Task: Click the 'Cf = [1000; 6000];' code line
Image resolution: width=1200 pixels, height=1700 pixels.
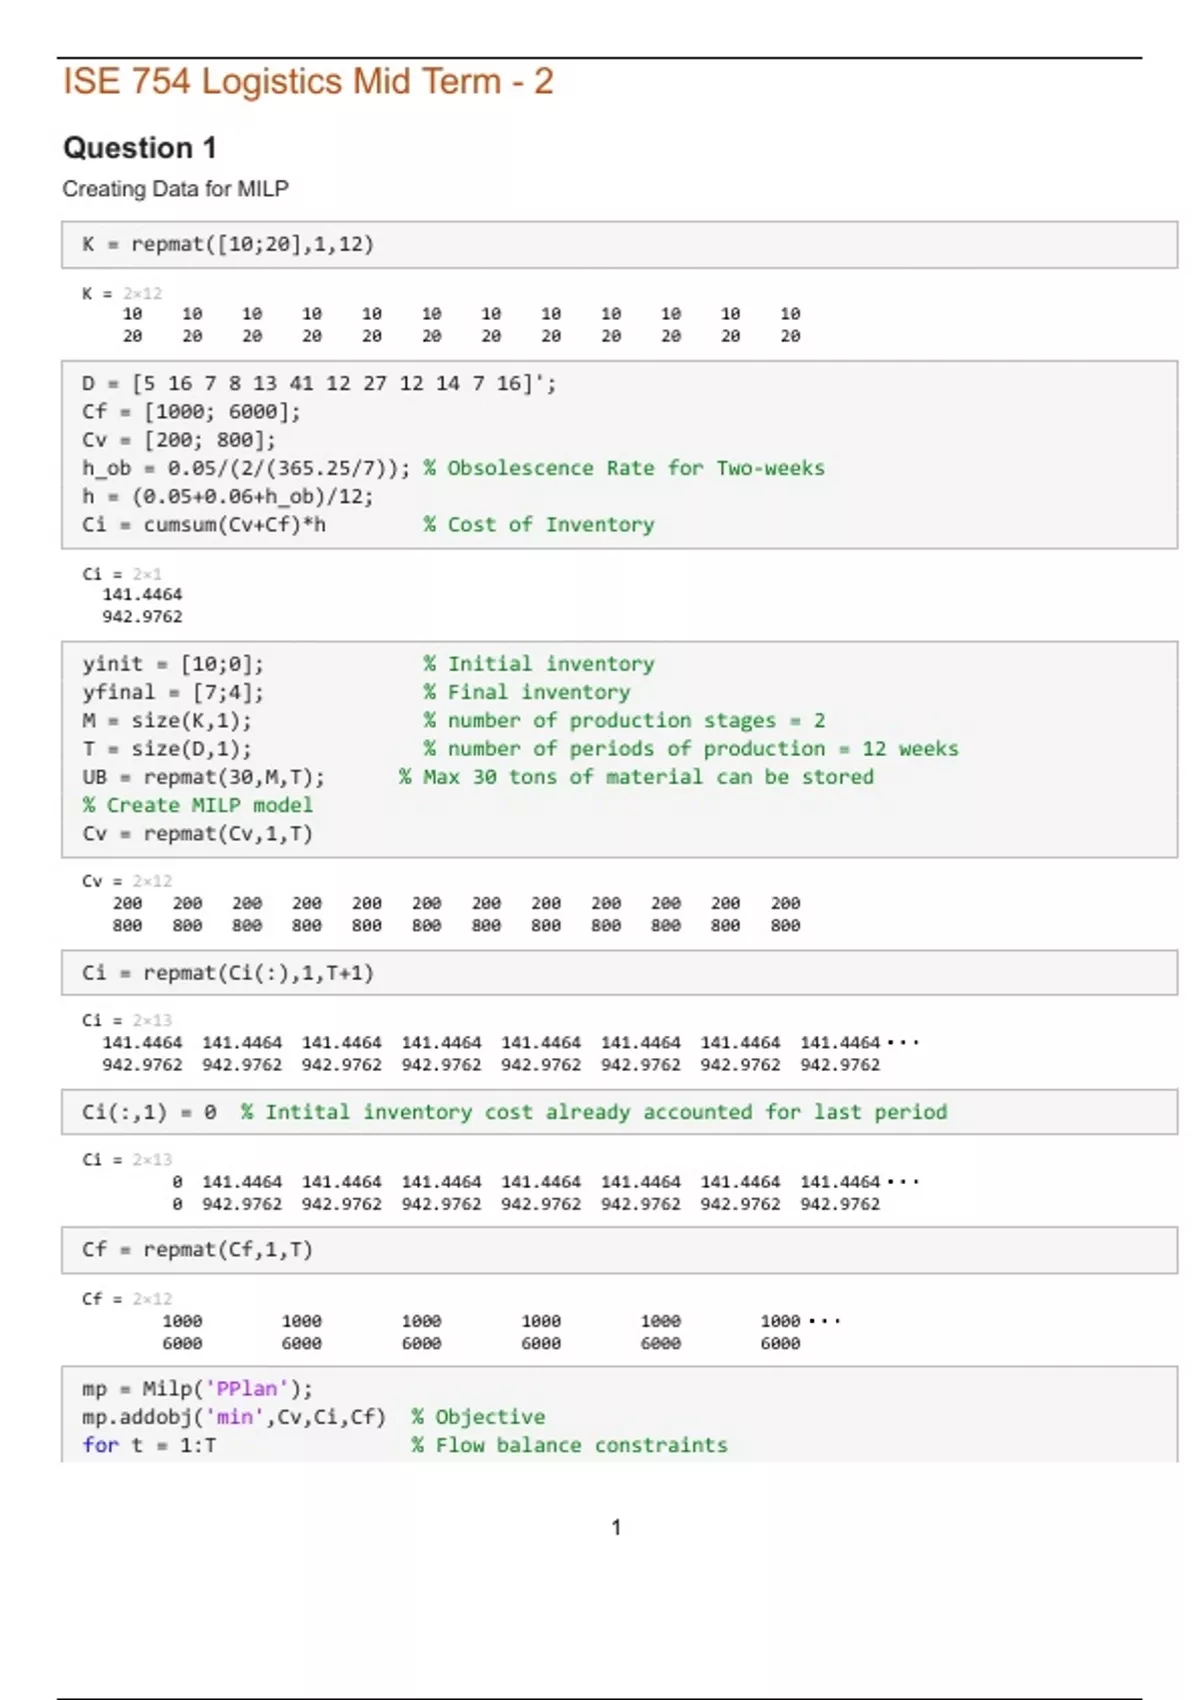Action: [x=191, y=412]
